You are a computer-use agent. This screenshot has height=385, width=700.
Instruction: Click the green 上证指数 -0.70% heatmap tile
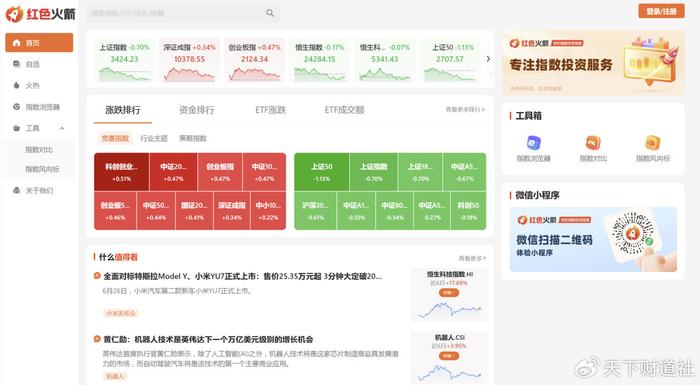point(374,172)
